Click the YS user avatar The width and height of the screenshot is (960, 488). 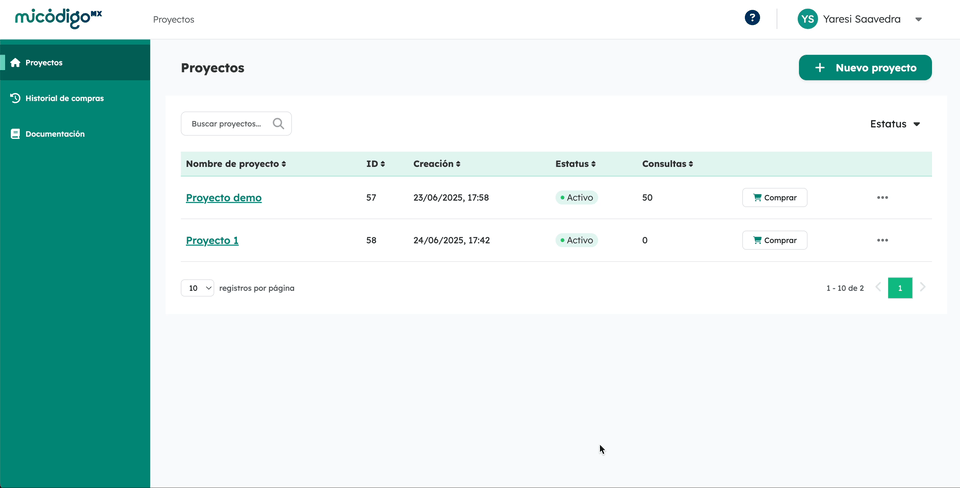(808, 19)
